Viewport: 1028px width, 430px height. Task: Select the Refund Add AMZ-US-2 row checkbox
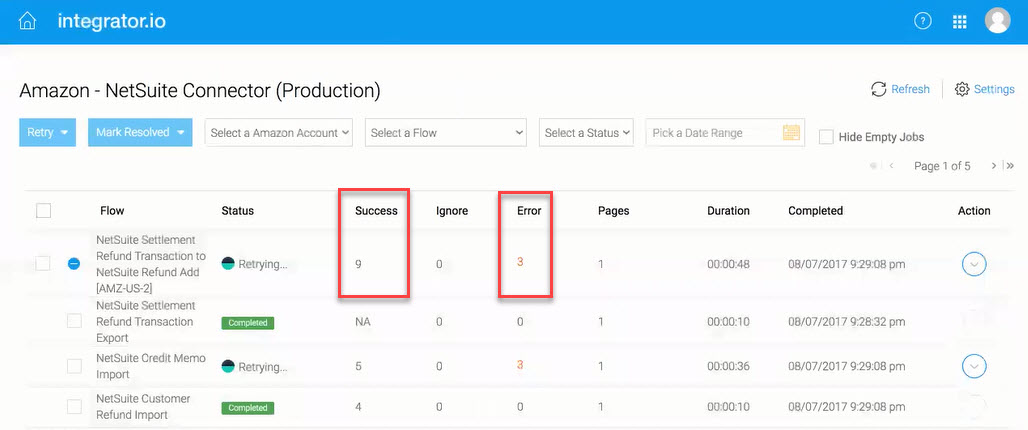pos(43,264)
